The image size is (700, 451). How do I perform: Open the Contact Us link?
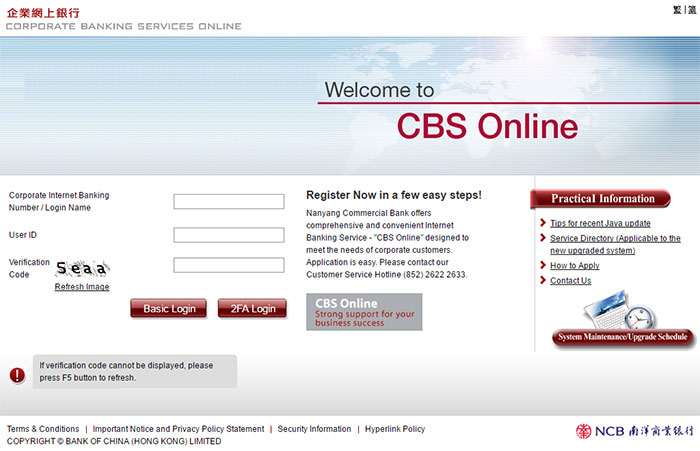coord(571,280)
